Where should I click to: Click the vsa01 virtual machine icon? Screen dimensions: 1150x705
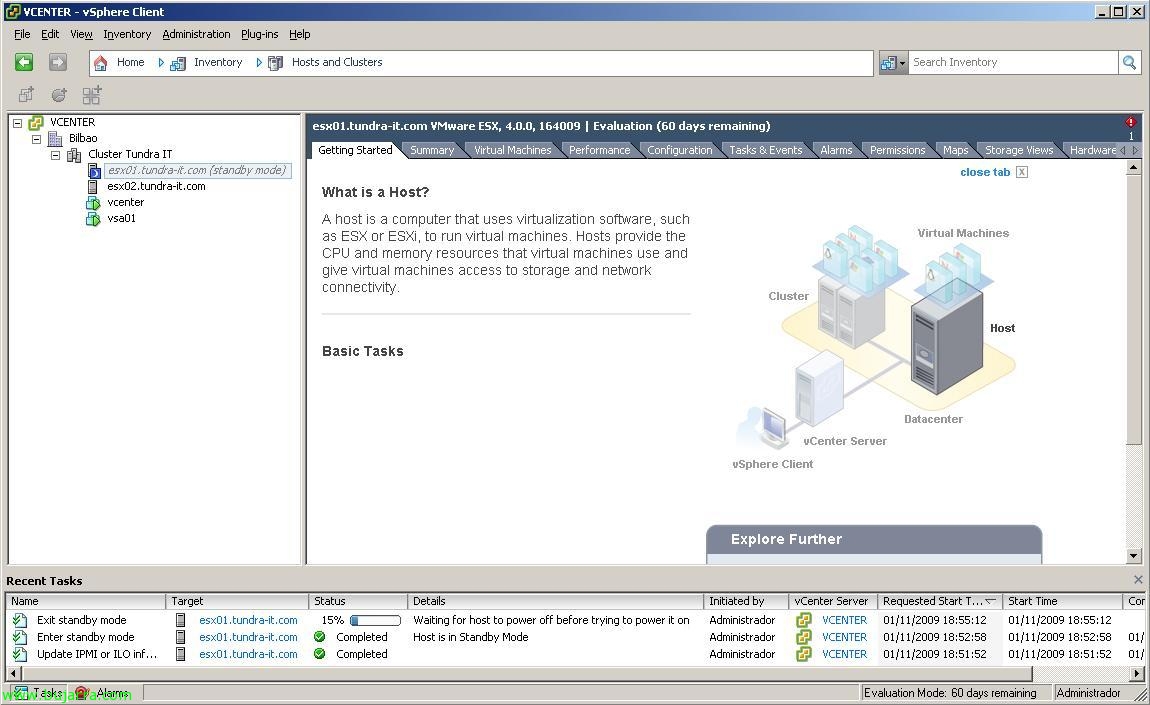[93, 219]
